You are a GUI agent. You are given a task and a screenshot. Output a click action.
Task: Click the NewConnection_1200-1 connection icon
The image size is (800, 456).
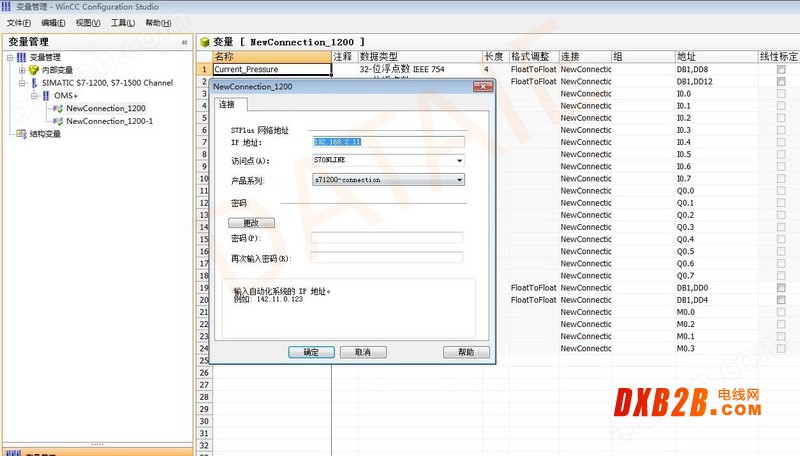58,121
